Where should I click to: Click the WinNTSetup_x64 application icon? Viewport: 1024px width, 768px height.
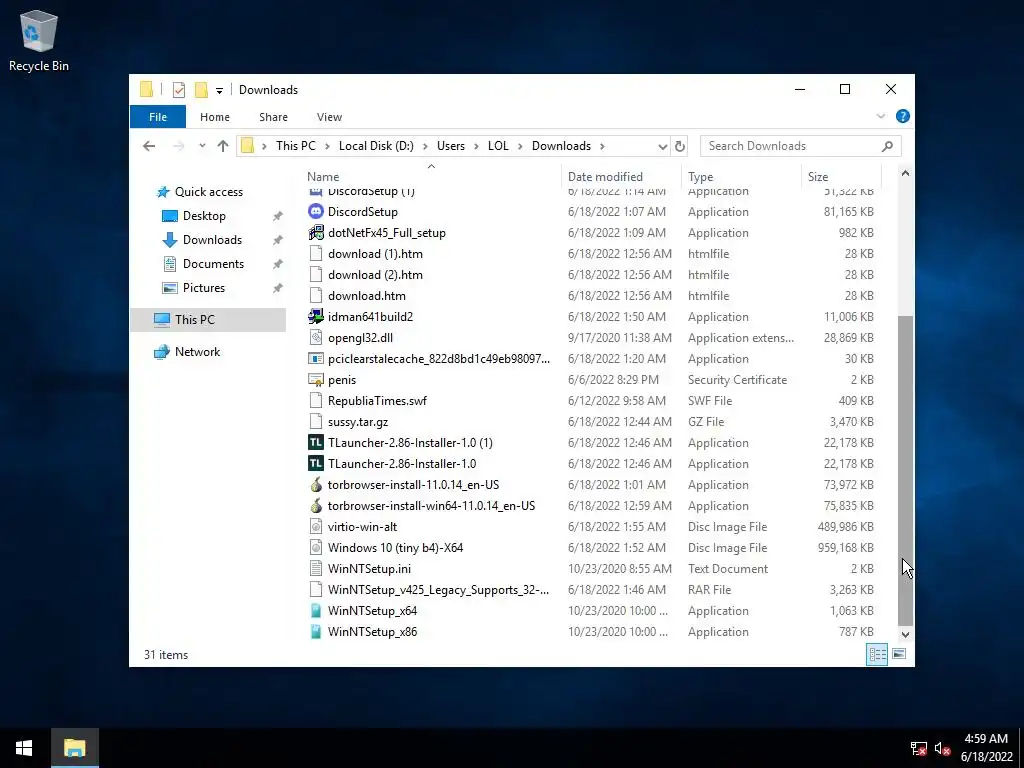pyautogui.click(x=316, y=611)
